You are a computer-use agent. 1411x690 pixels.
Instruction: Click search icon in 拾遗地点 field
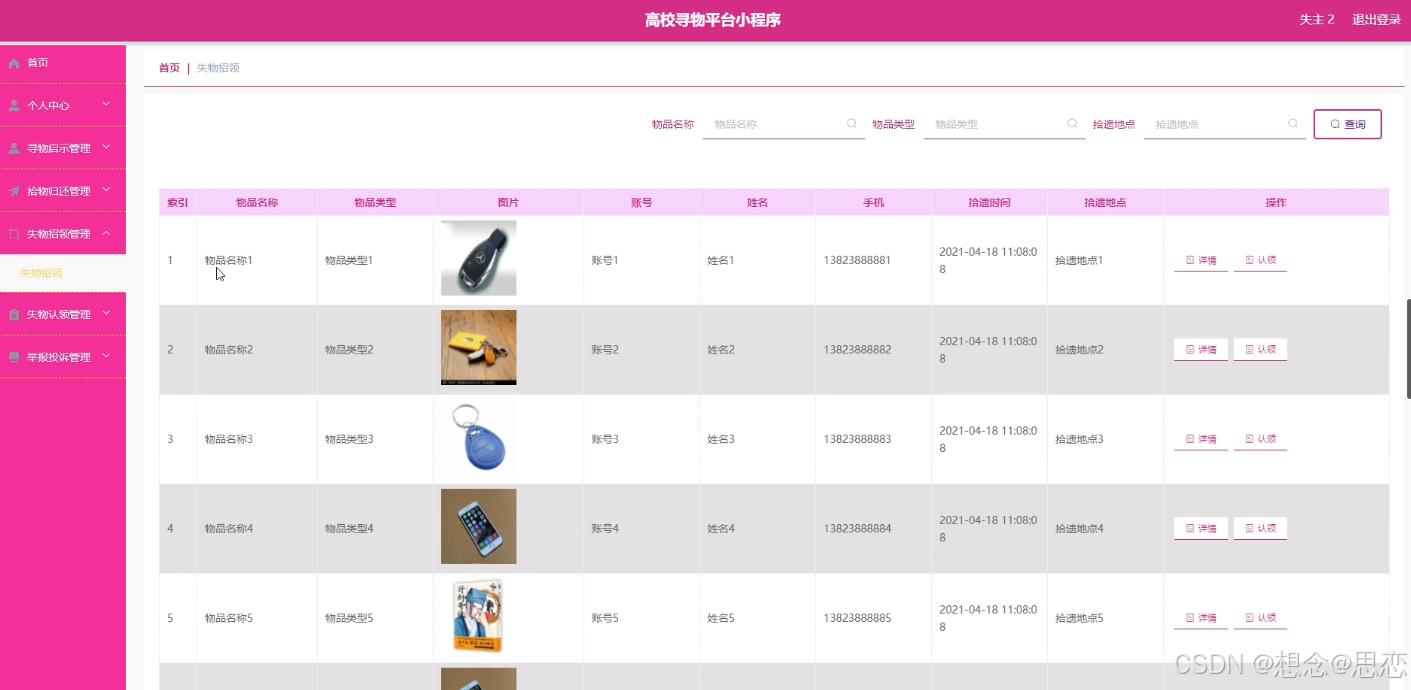point(1293,124)
